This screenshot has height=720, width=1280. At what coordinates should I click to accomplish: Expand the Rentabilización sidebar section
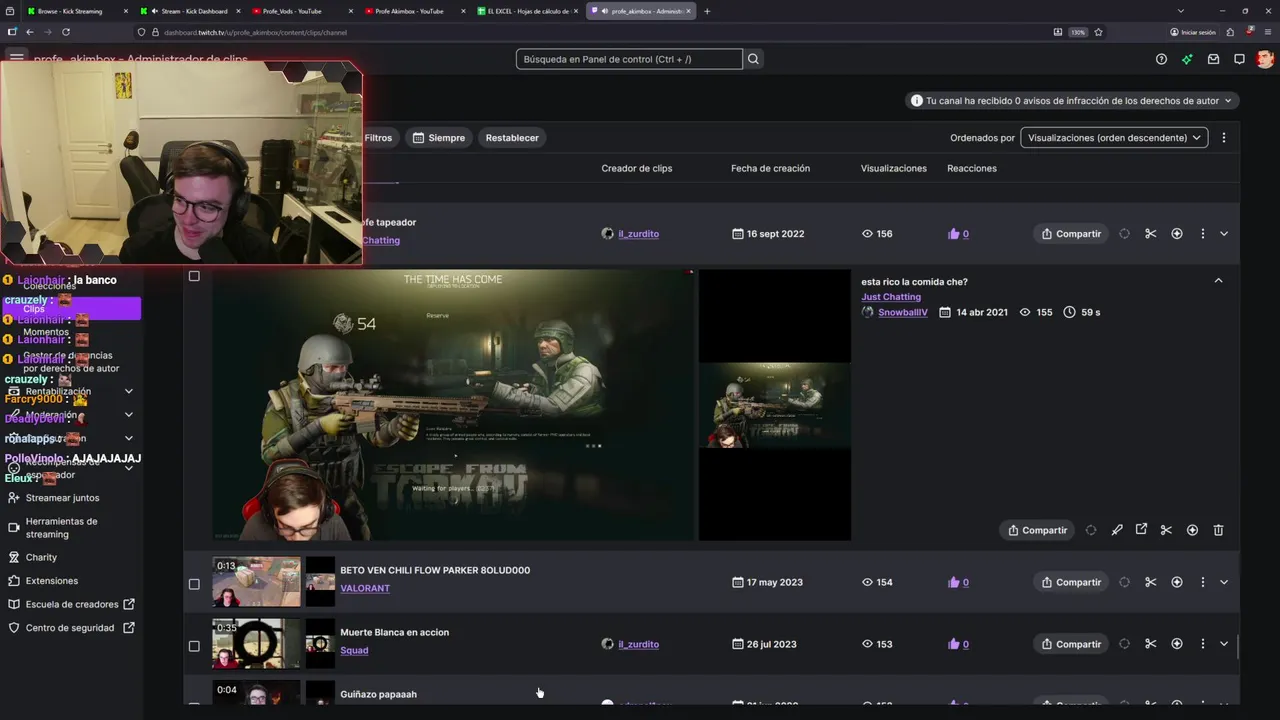pos(128,391)
